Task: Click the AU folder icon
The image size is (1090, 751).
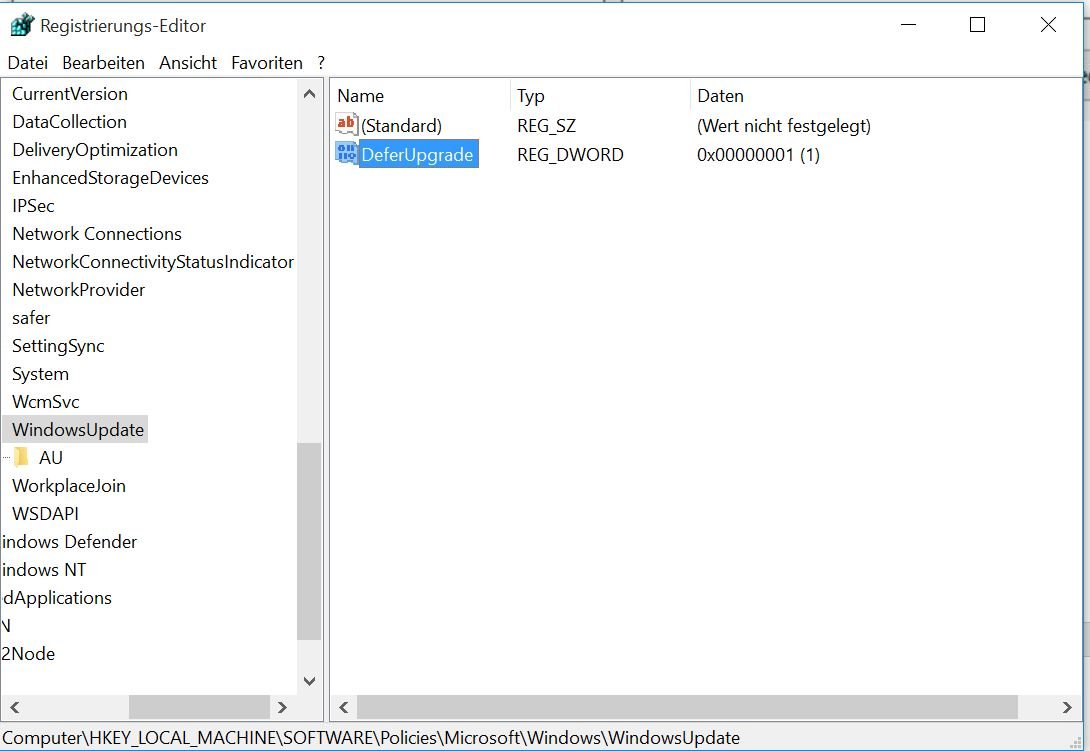Action: [22, 458]
